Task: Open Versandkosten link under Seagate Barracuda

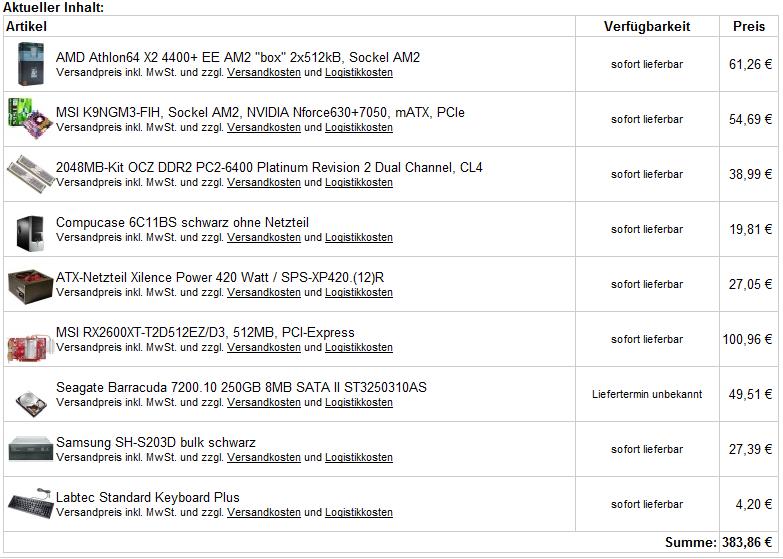Action: (264, 402)
